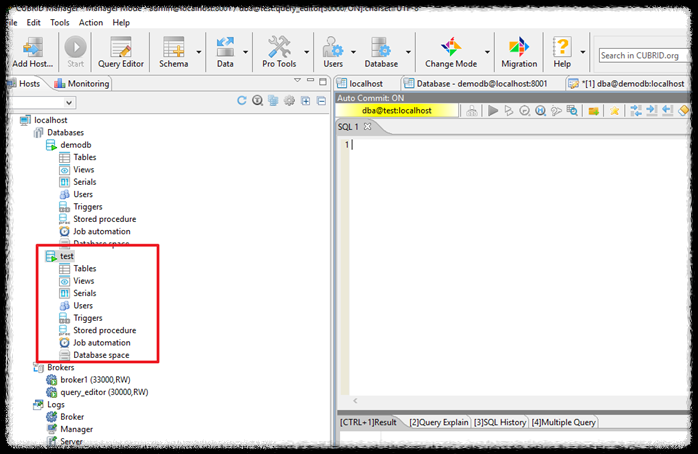This screenshot has height=454, width=698.
Task: Click the Database toolbar icon
Action: pos(381,52)
